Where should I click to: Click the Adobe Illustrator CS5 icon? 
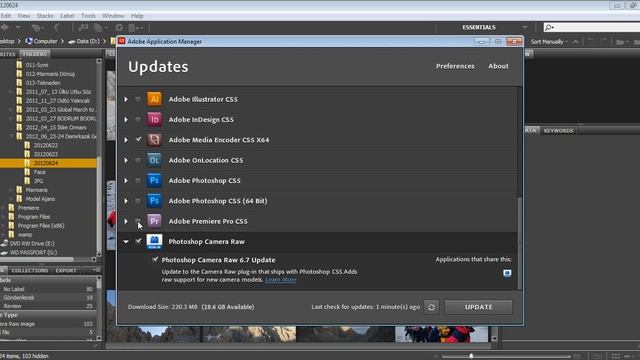point(154,99)
